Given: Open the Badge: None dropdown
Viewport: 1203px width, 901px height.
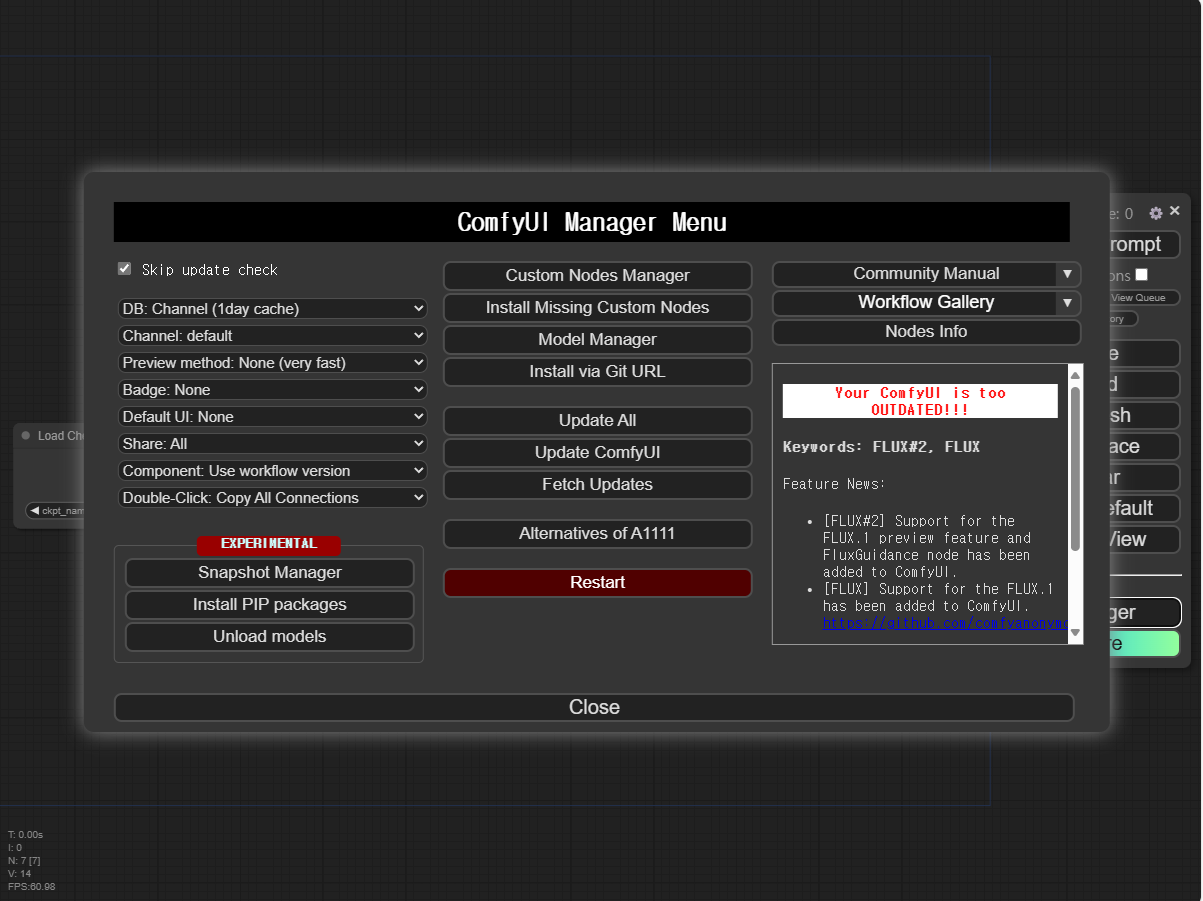Looking at the screenshot, I should [x=272, y=390].
